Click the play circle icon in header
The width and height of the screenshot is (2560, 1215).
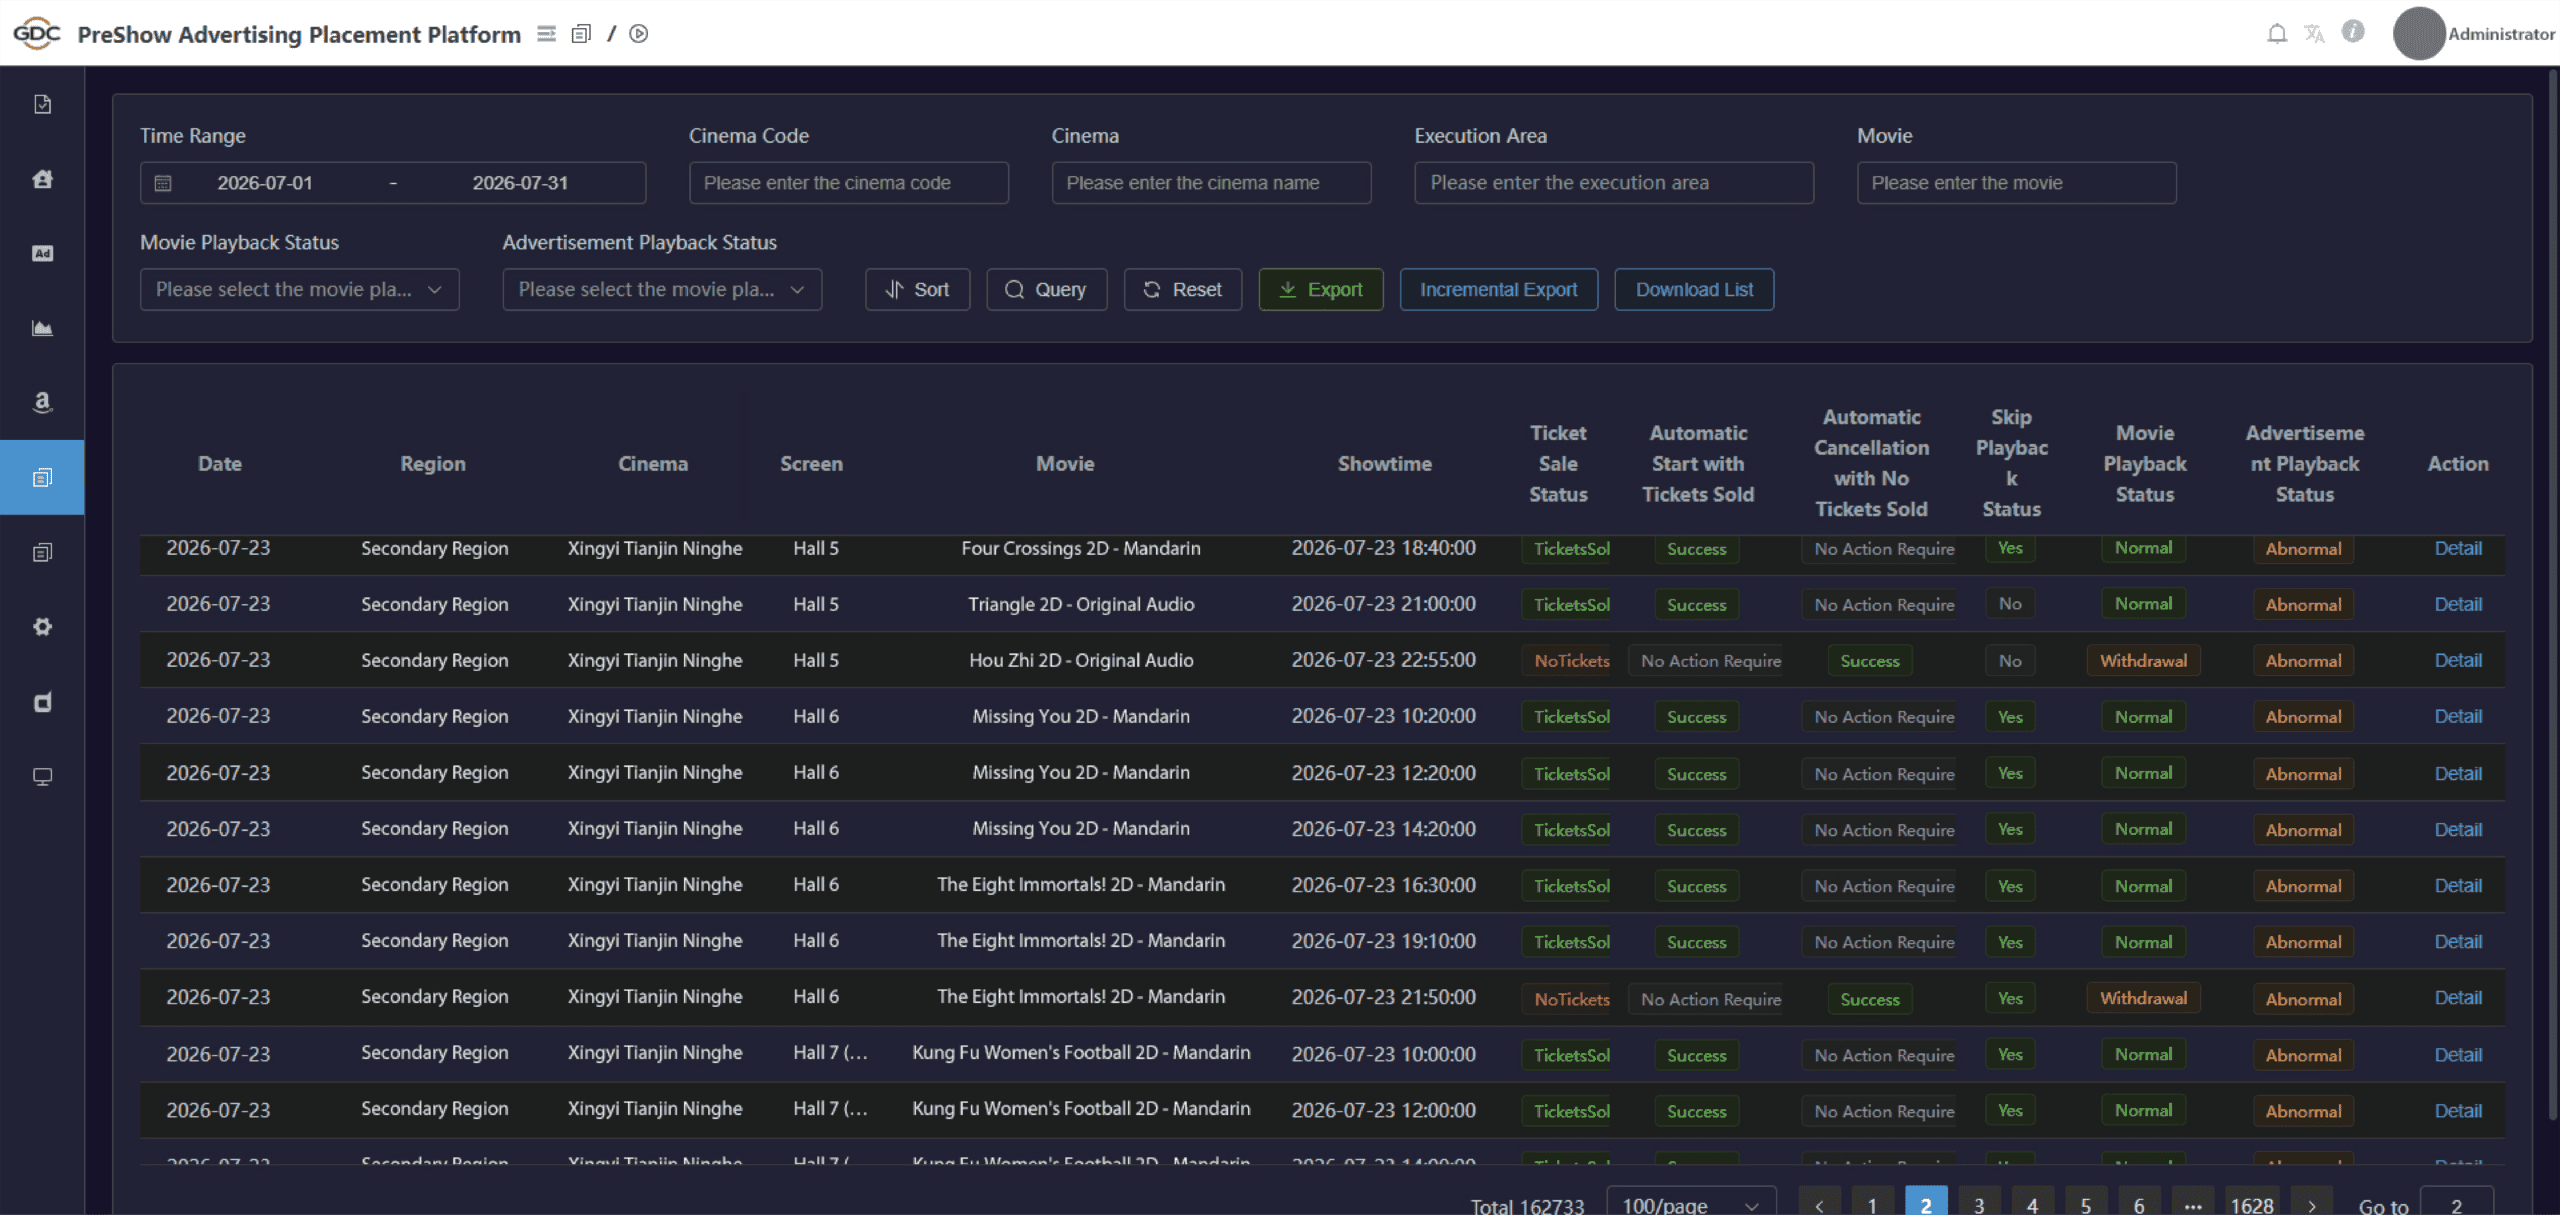639,34
